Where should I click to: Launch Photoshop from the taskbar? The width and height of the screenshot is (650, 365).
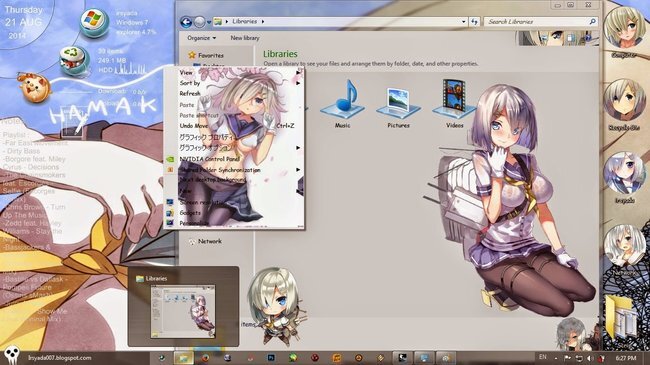271,358
